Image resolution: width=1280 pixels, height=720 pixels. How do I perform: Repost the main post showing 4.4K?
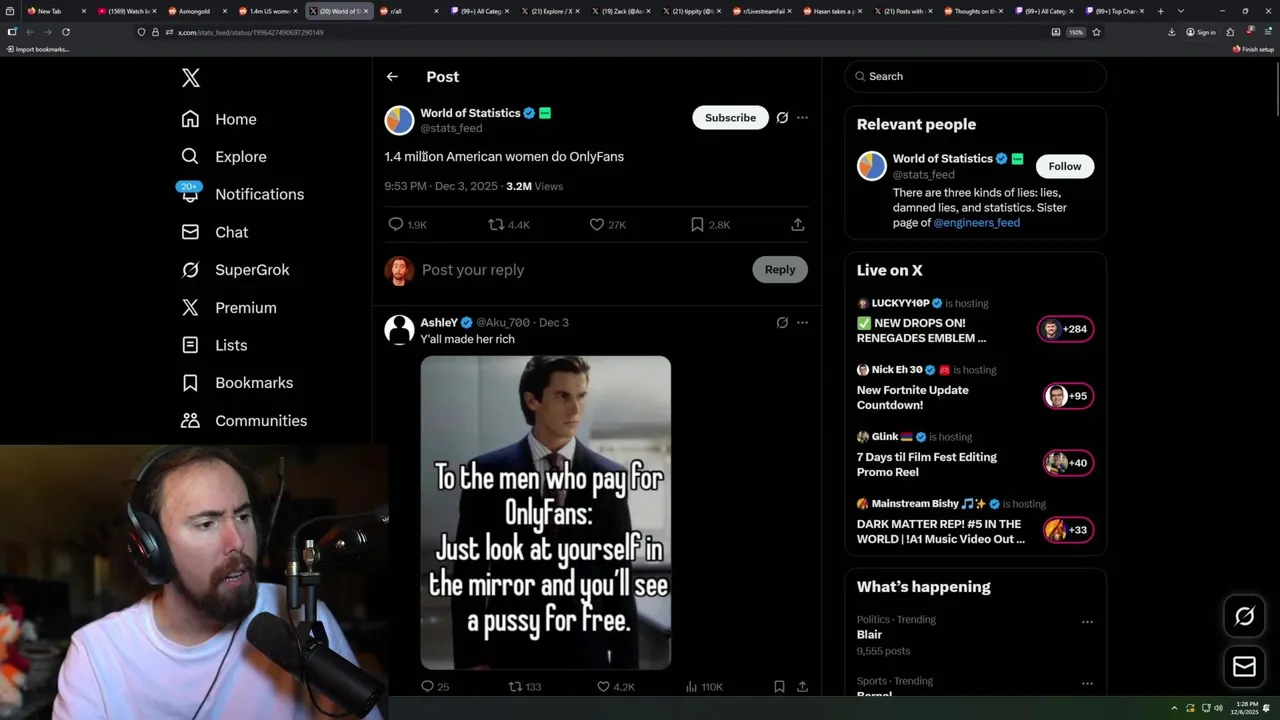pyautogui.click(x=508, y=225)
